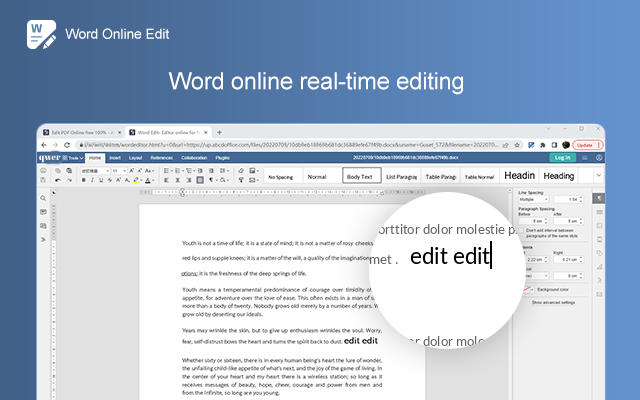Apply the Body Text style
This screenshot has width=640, height=400.
[x=360, y=176]
